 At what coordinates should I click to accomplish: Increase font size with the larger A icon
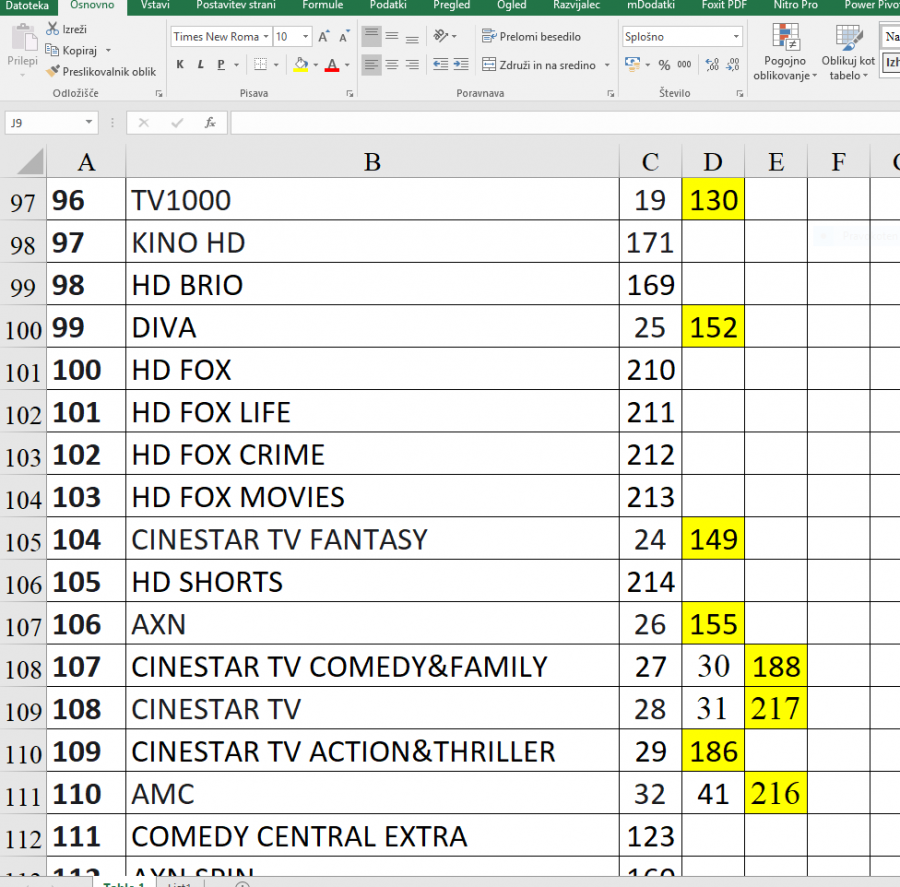tap(323, 37)
